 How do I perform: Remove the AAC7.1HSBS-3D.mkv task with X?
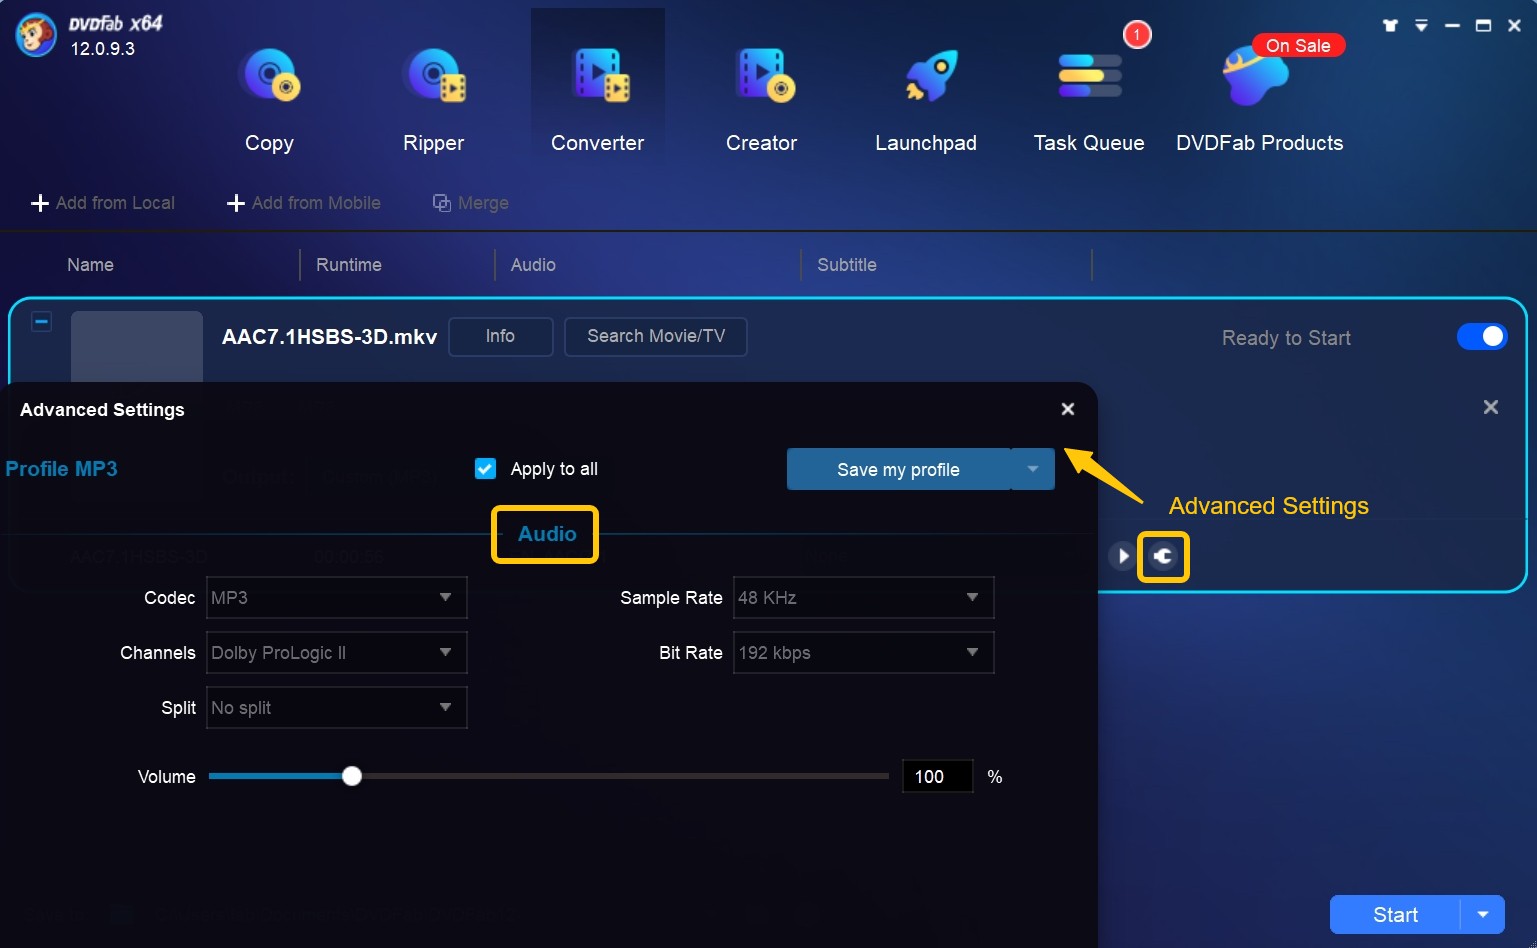pyautogui.click(x=1491, y=407)
